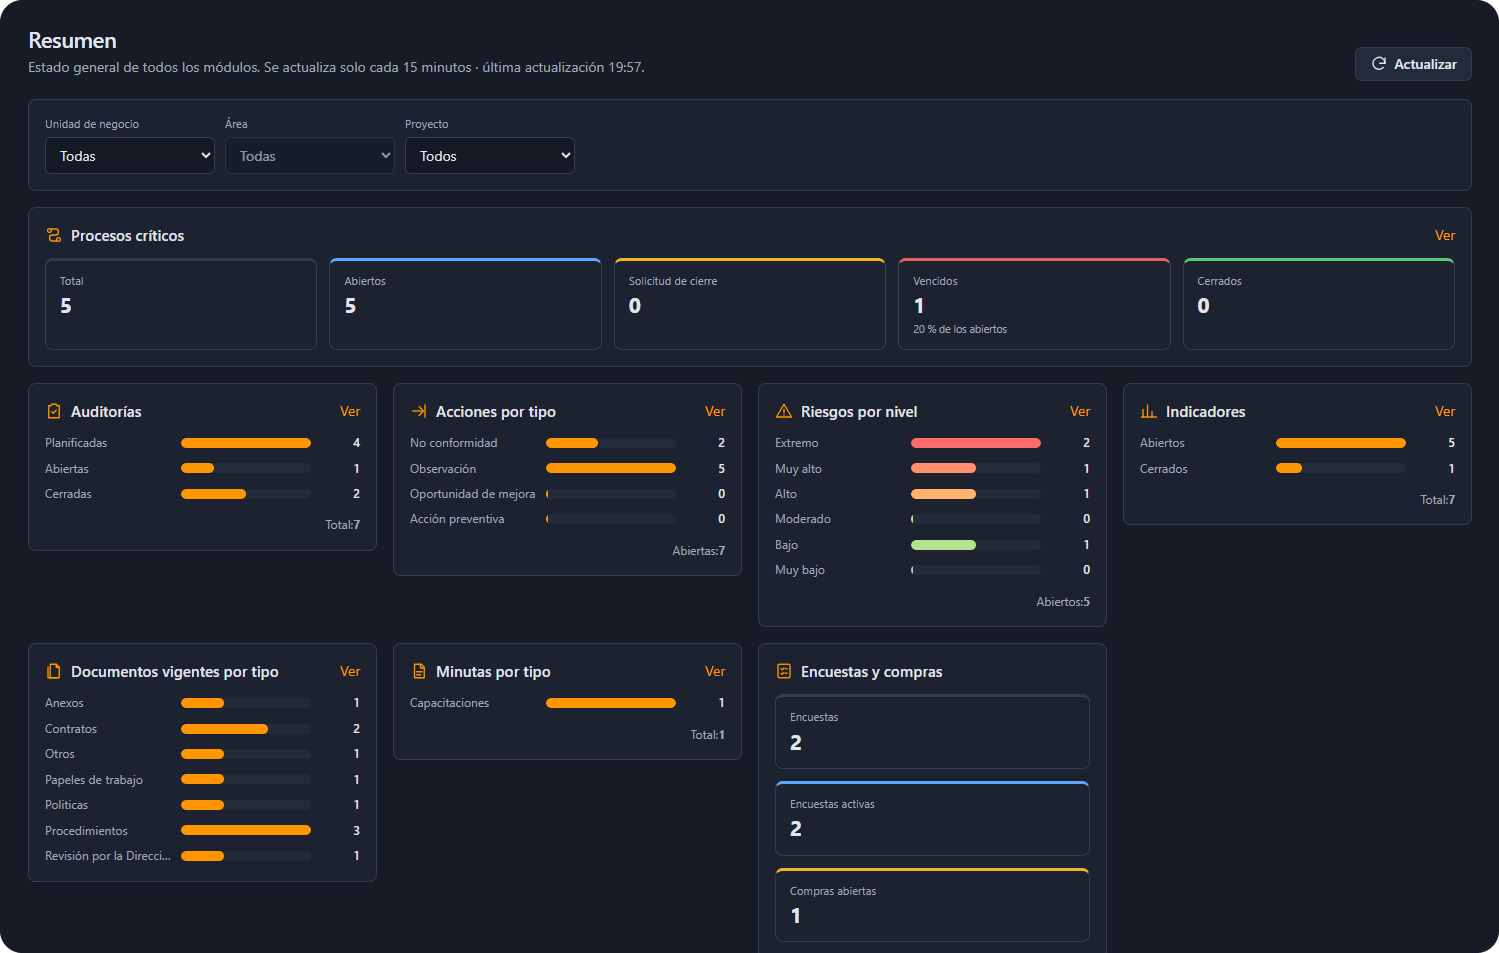Click the 'Papeles de trabajo' label
Image resolution: width=1499 pixels, height=953 pixels.
pos(94,780)
